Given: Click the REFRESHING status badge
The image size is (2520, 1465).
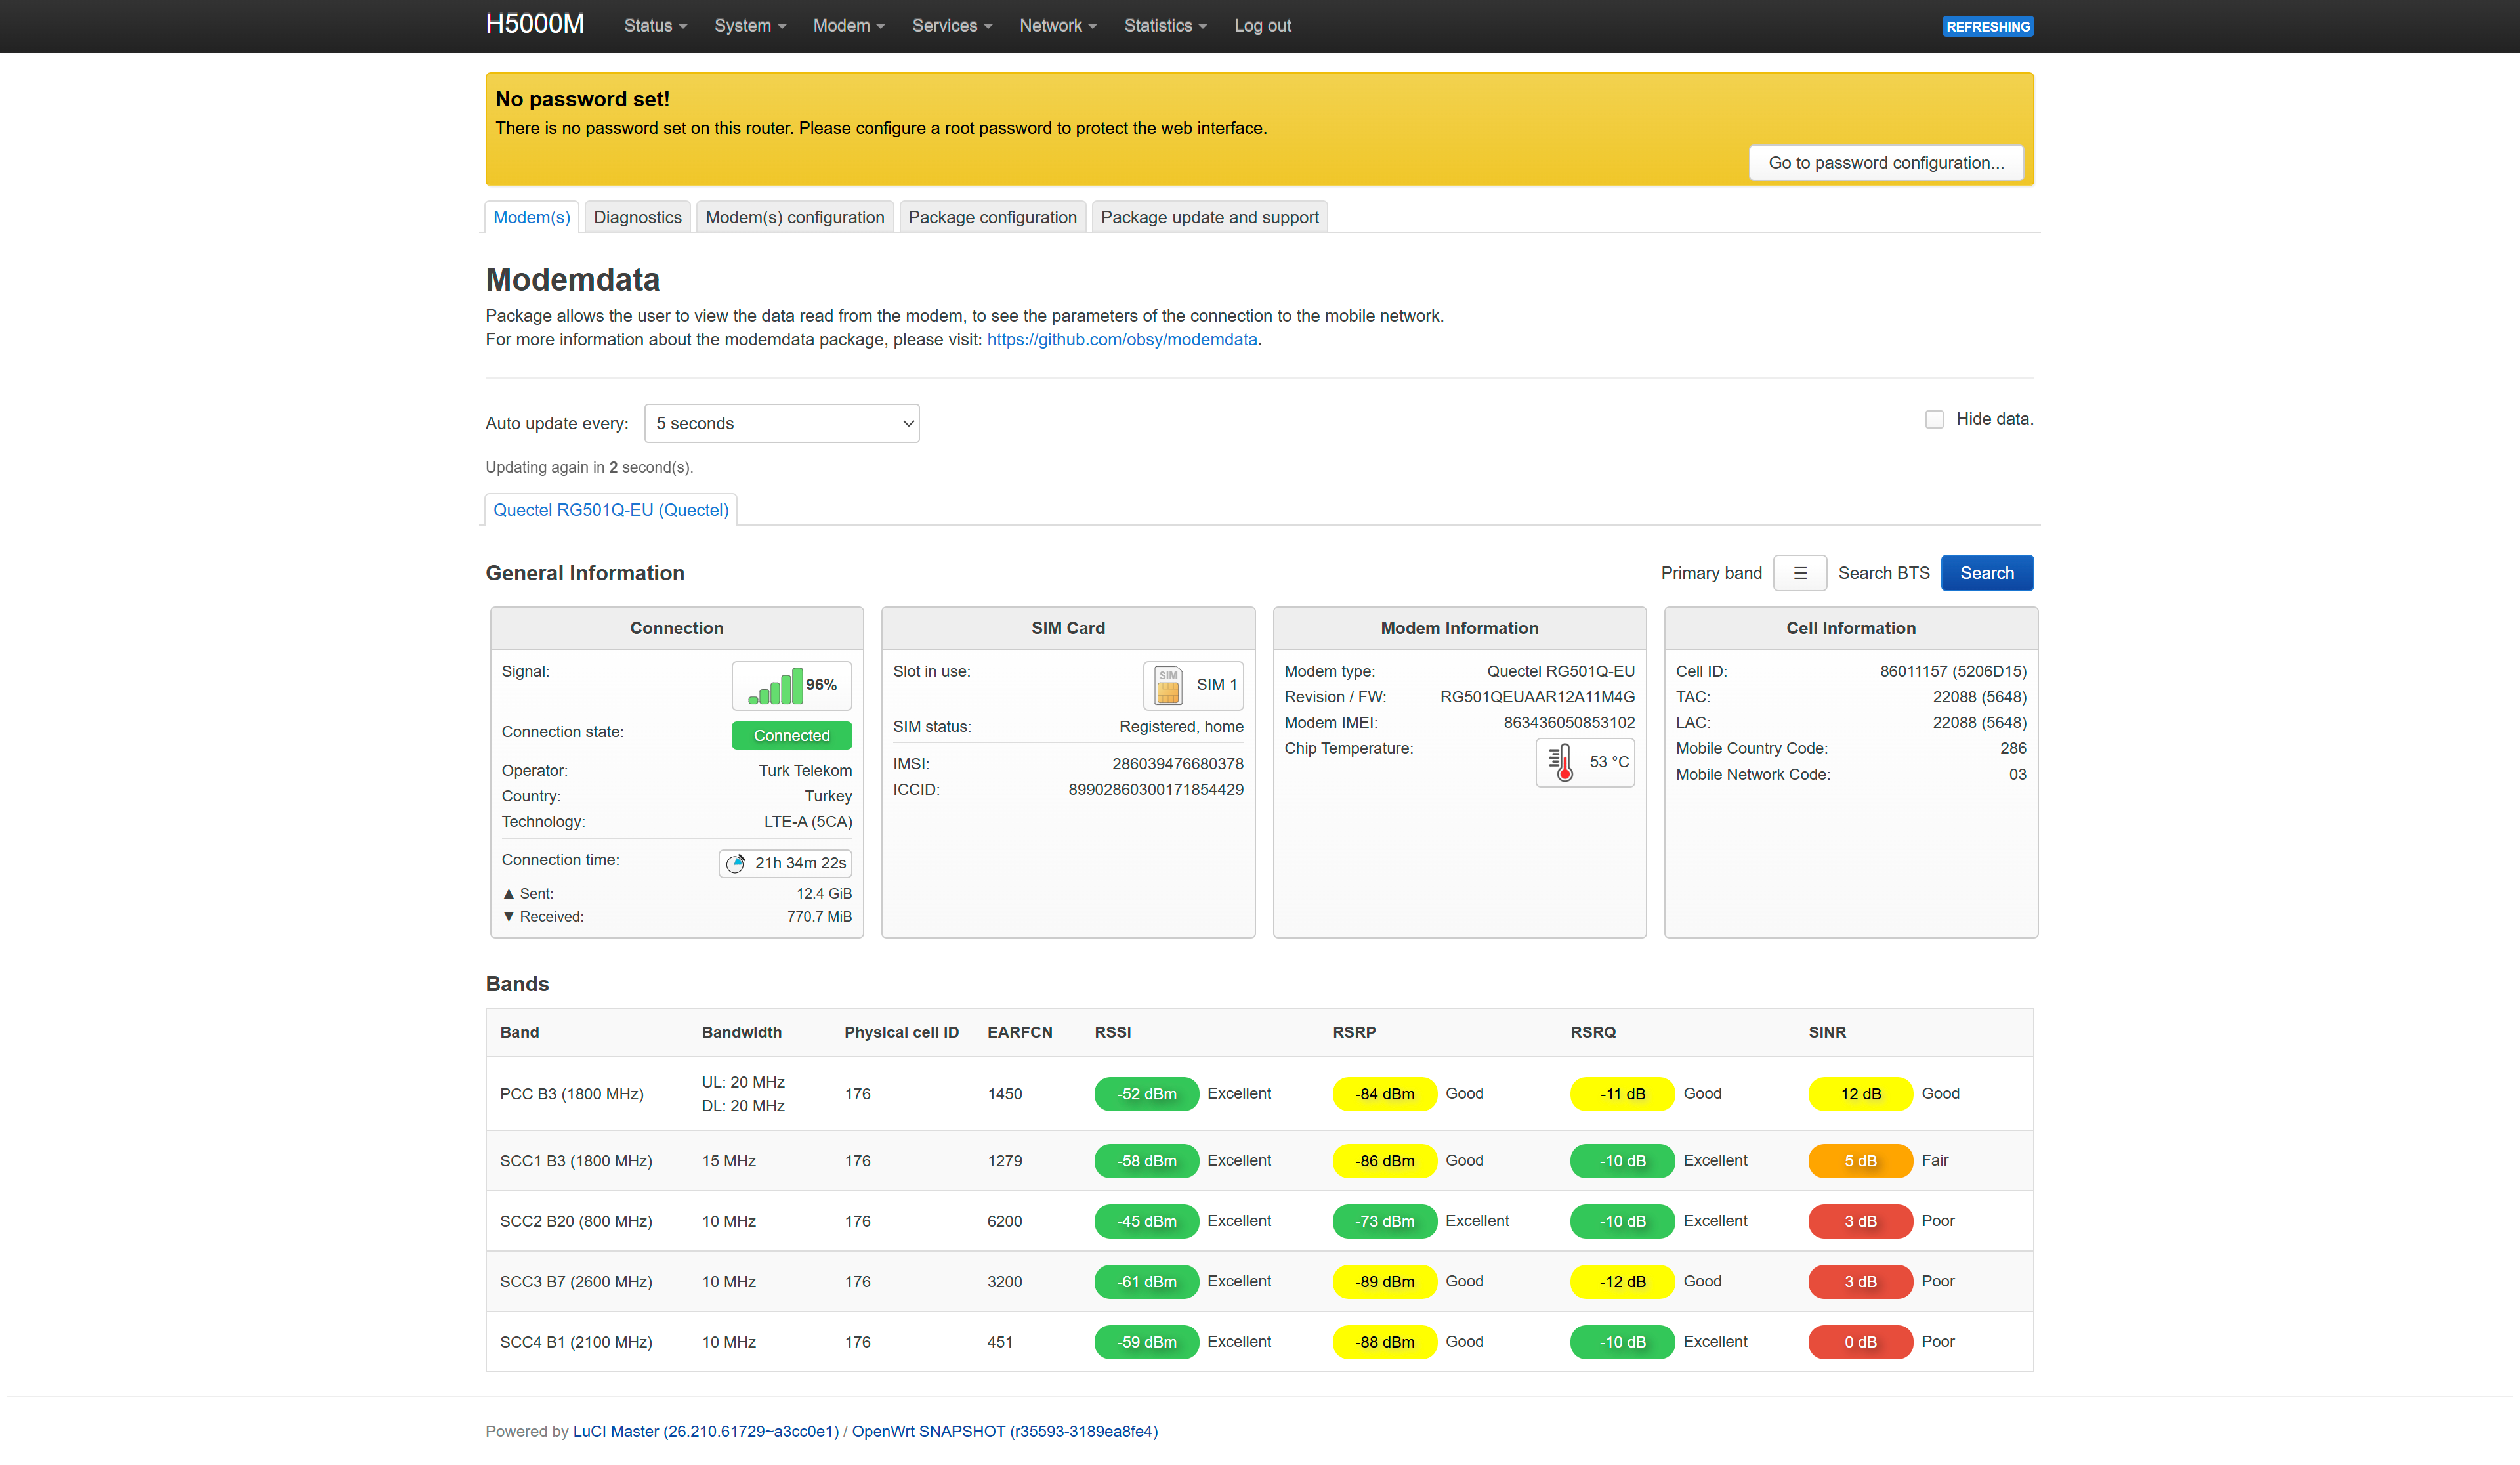Looking at the screenshot, I should [x=1987, y=27].
